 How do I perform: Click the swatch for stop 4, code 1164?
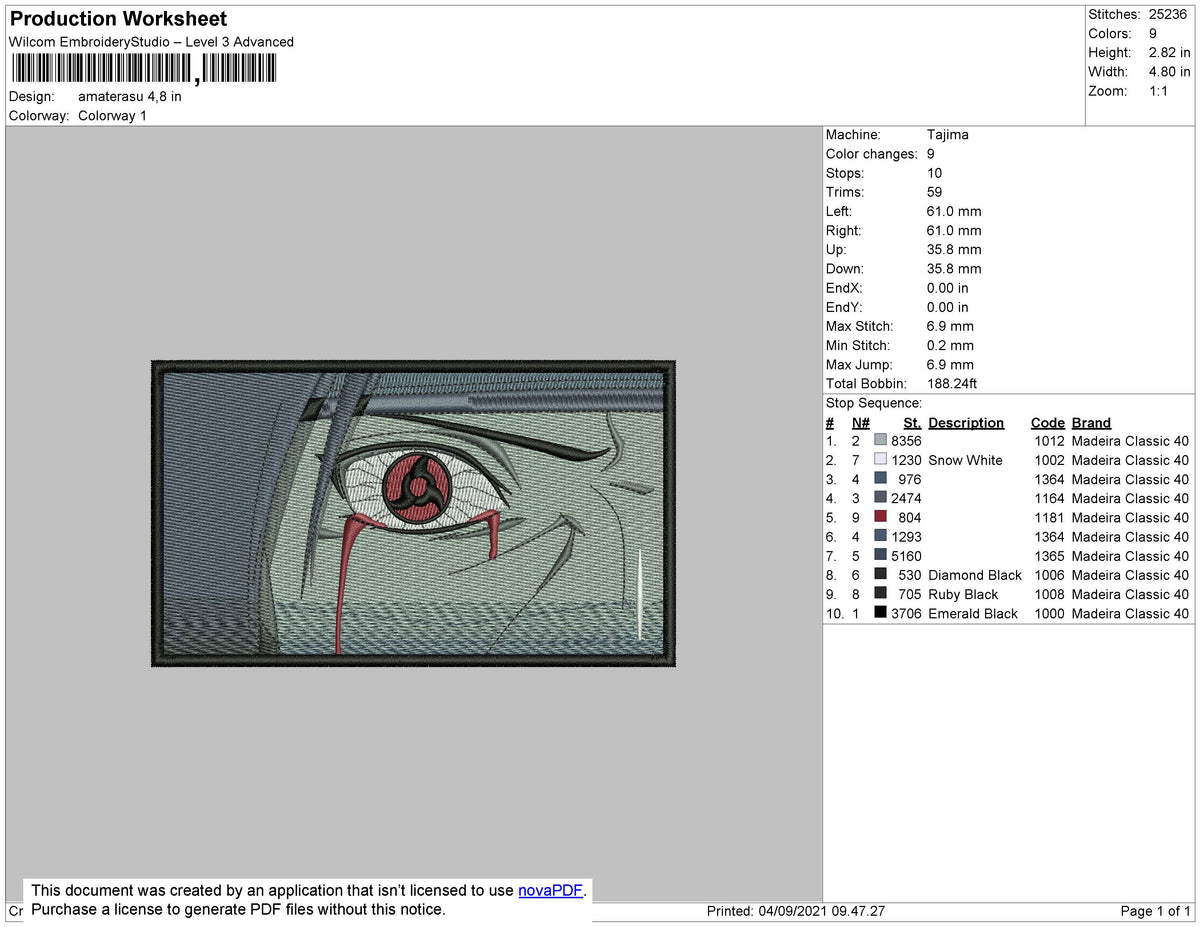pos(880,498)
